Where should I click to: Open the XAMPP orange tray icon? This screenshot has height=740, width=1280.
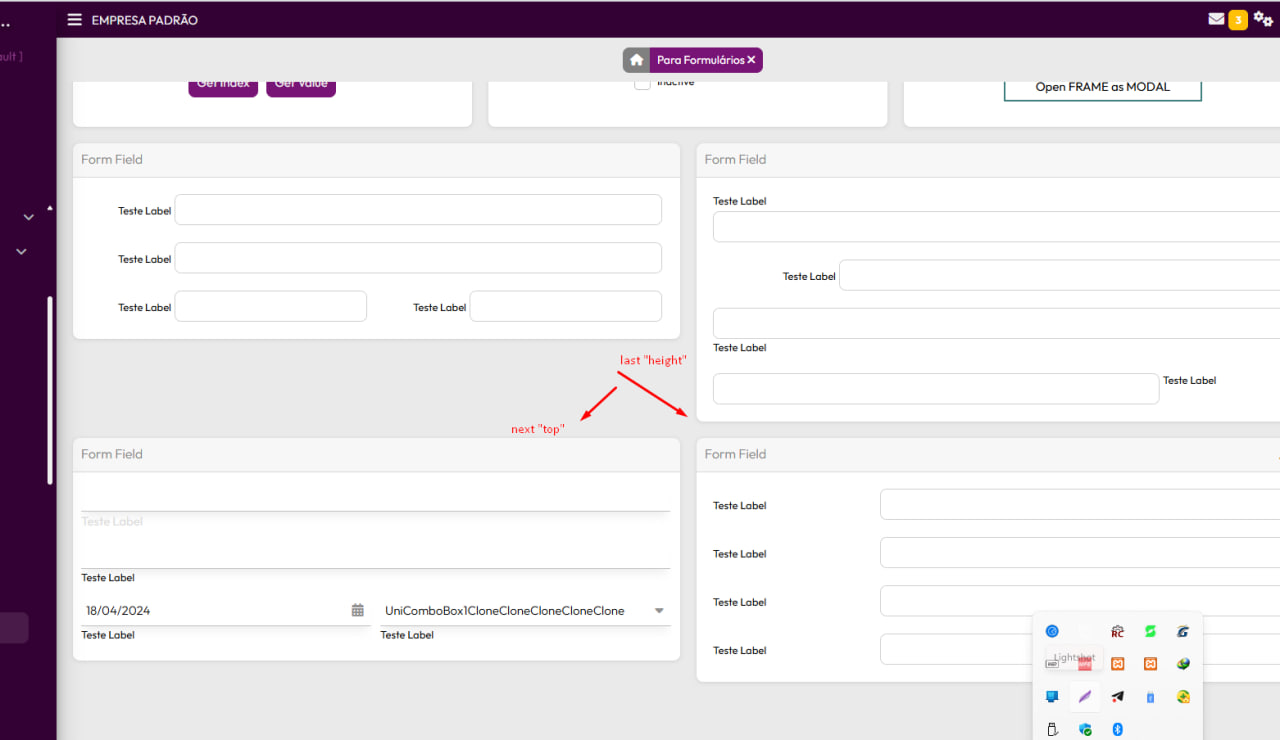coord(1118,663)
